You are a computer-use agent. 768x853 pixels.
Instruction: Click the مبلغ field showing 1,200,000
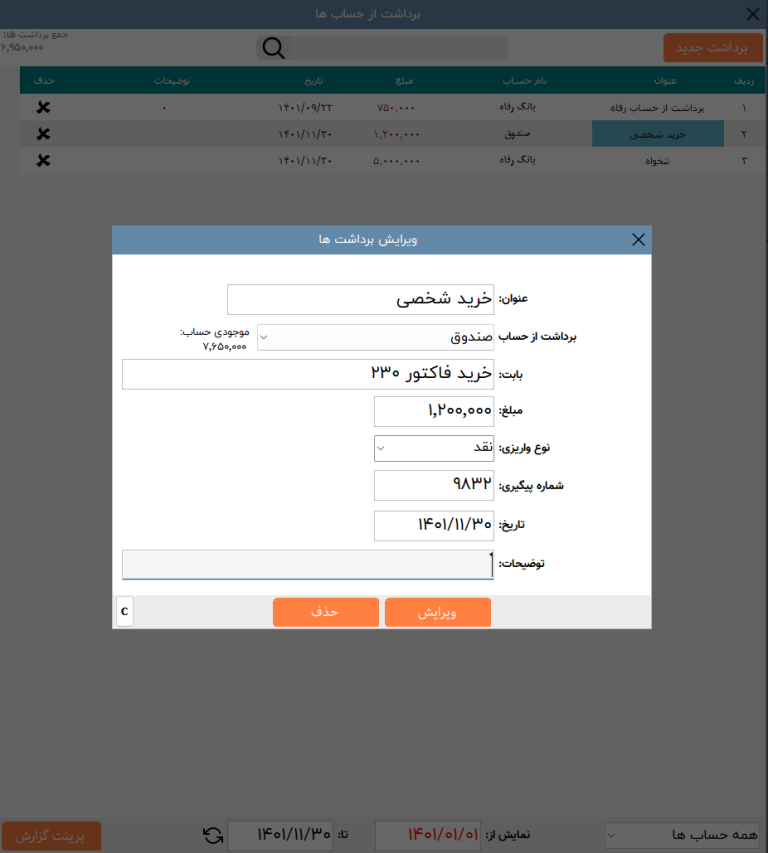[434, 411]
